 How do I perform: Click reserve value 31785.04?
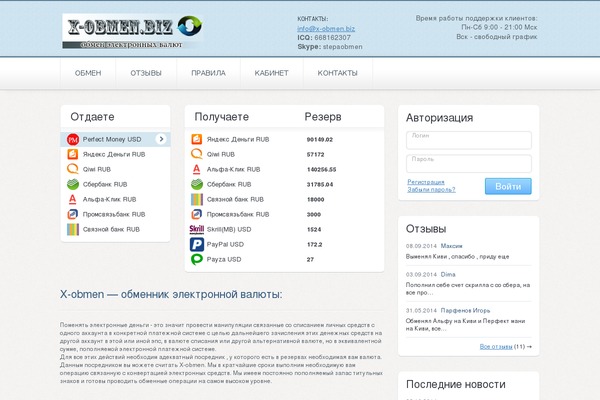(320, 184)
